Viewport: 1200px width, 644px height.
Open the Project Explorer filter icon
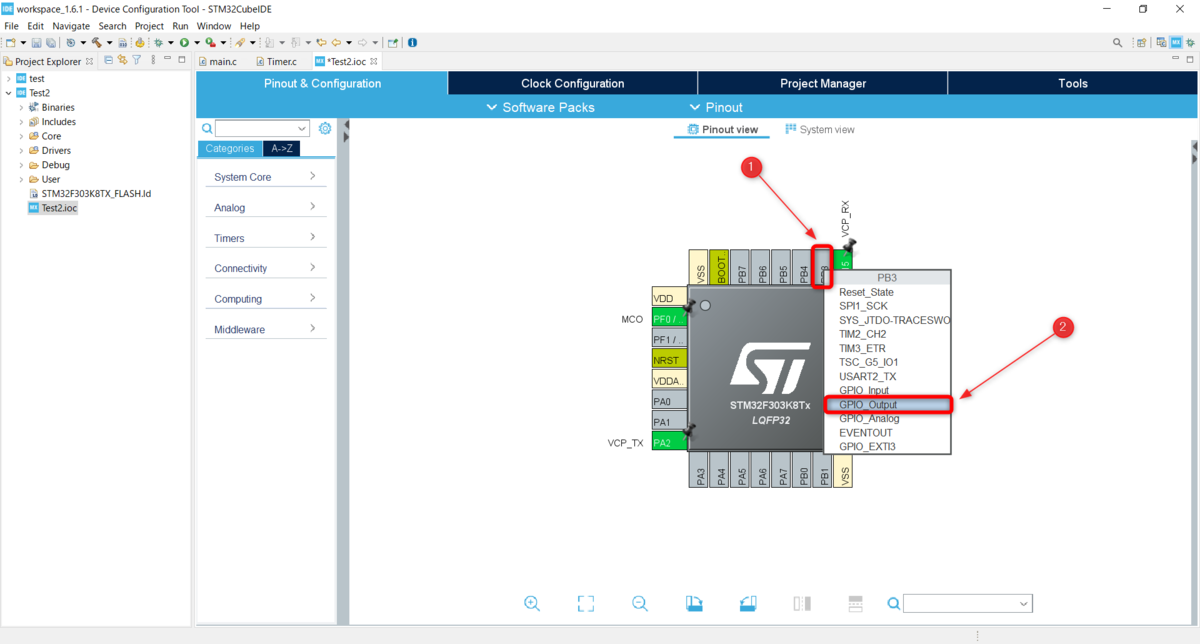(137, 60)
